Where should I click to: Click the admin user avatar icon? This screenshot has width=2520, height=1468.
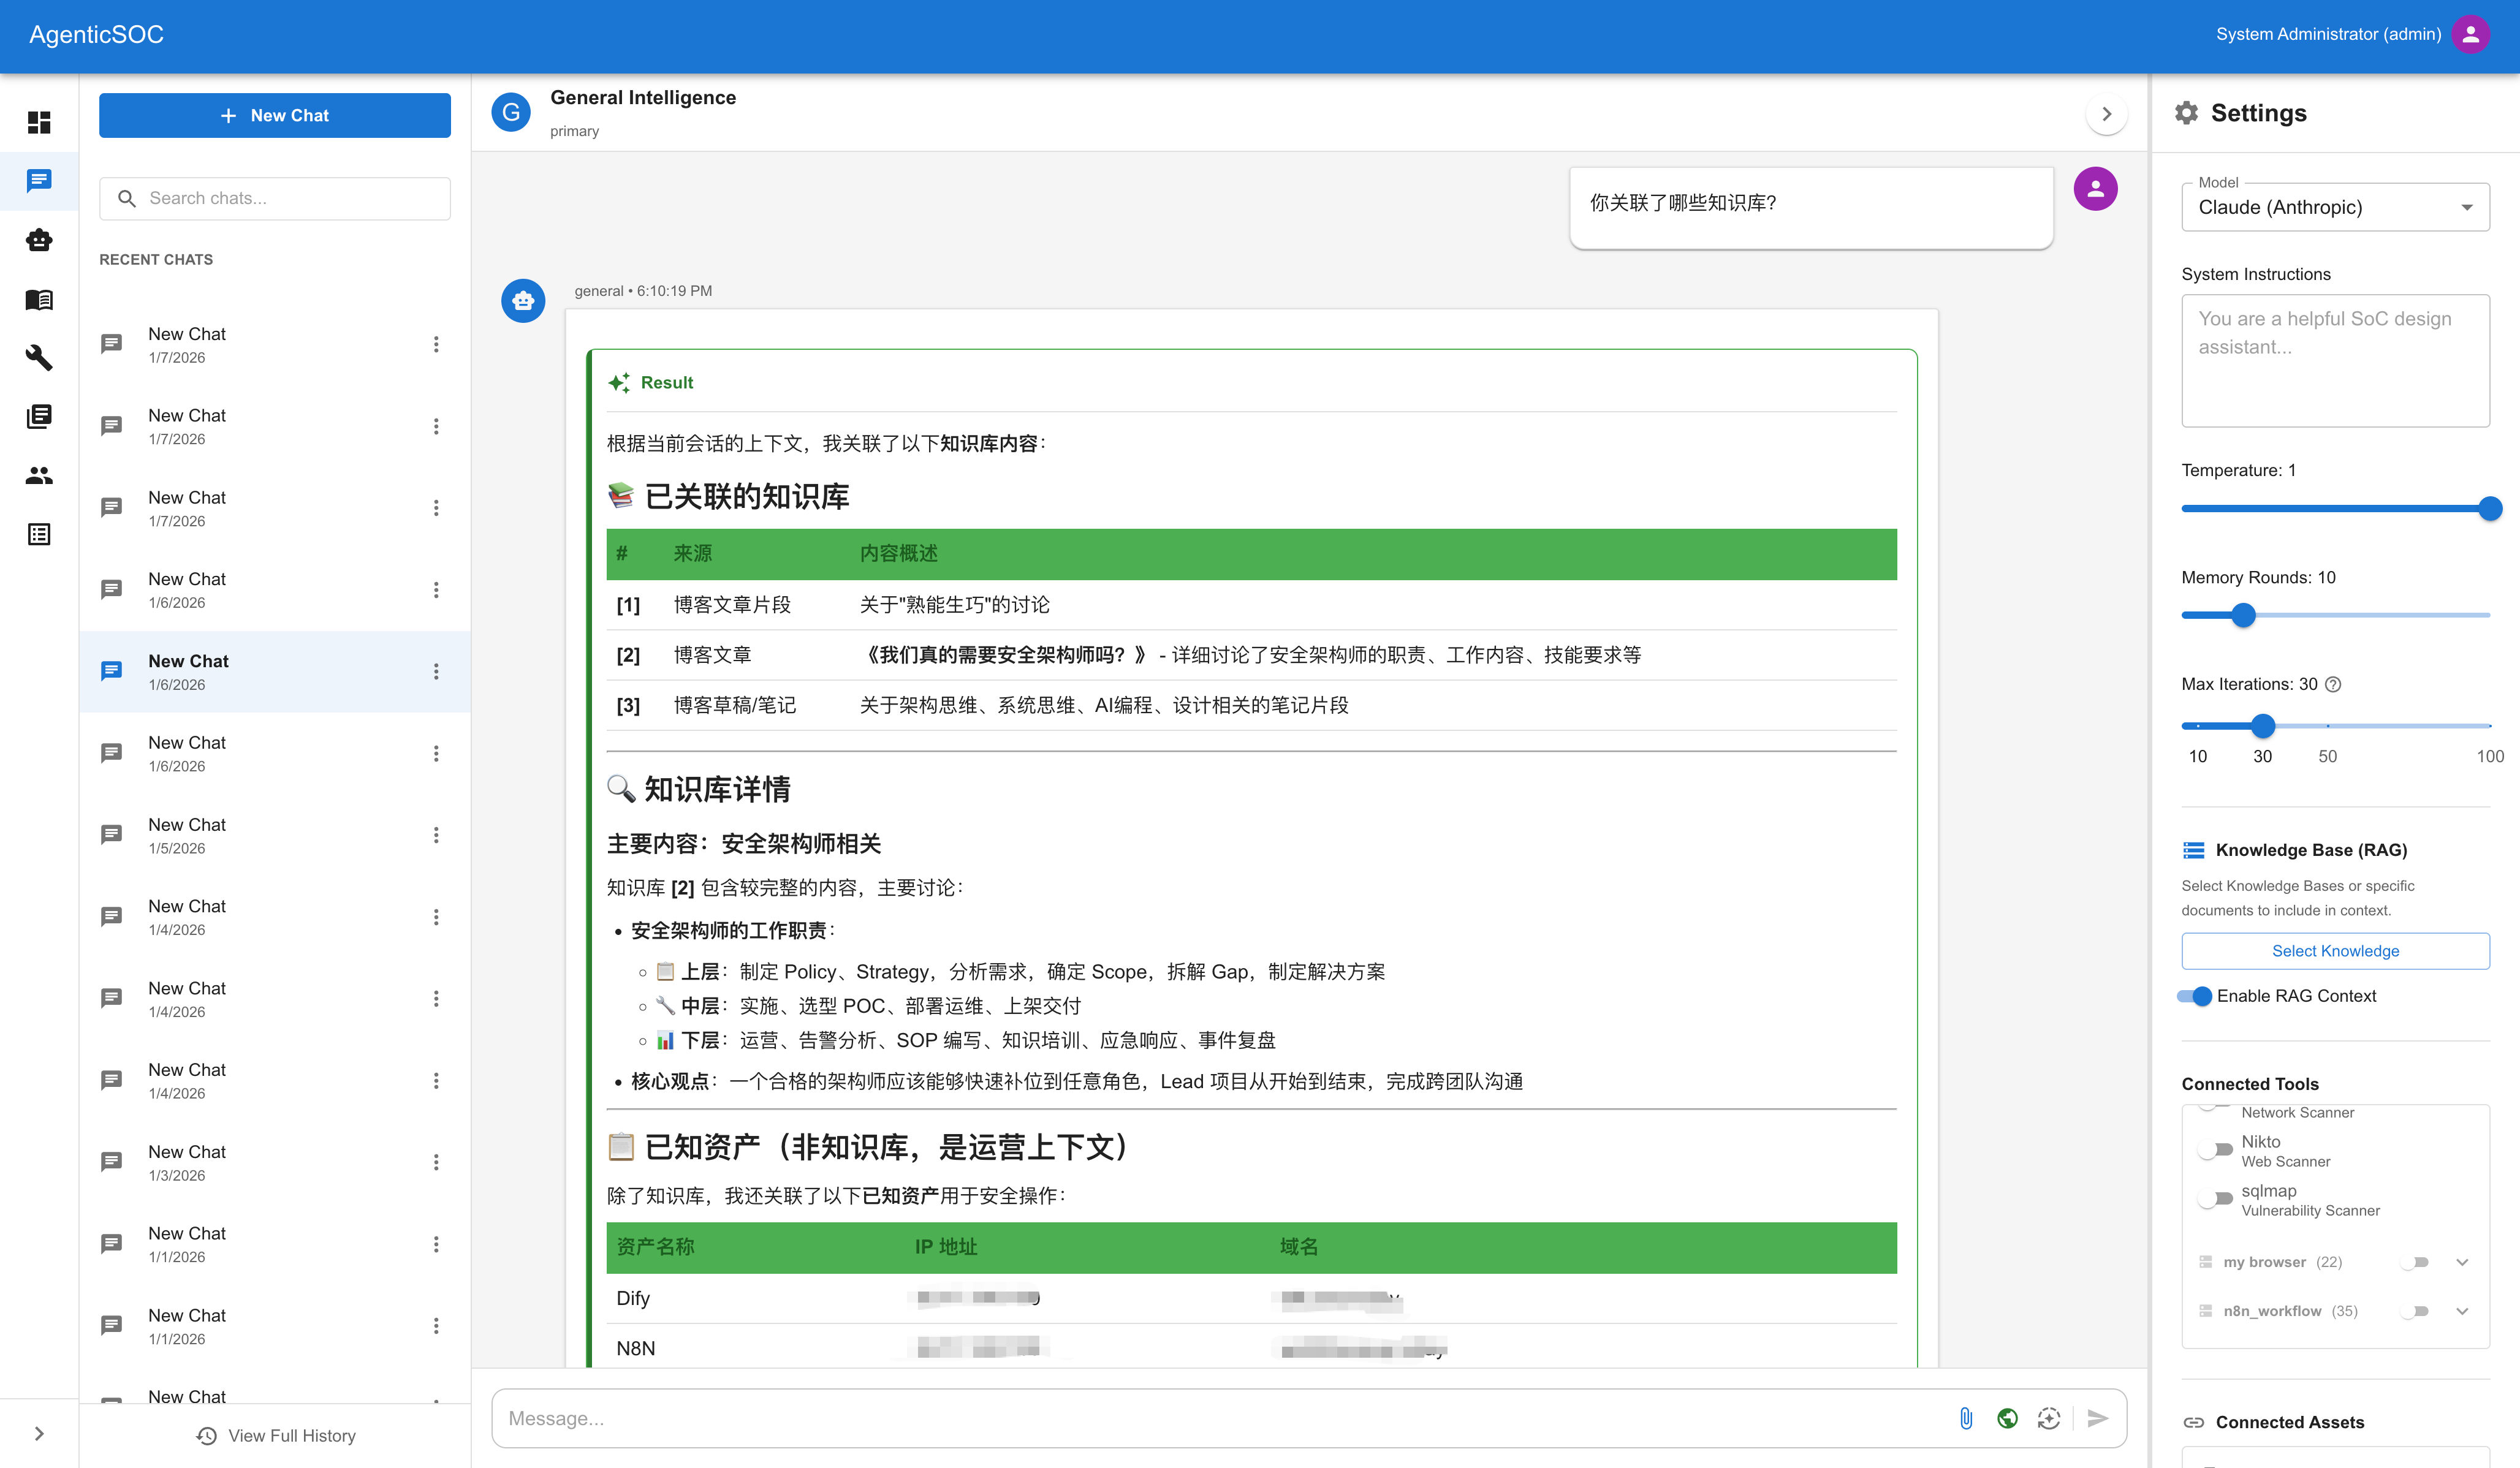pos(2471,34)
